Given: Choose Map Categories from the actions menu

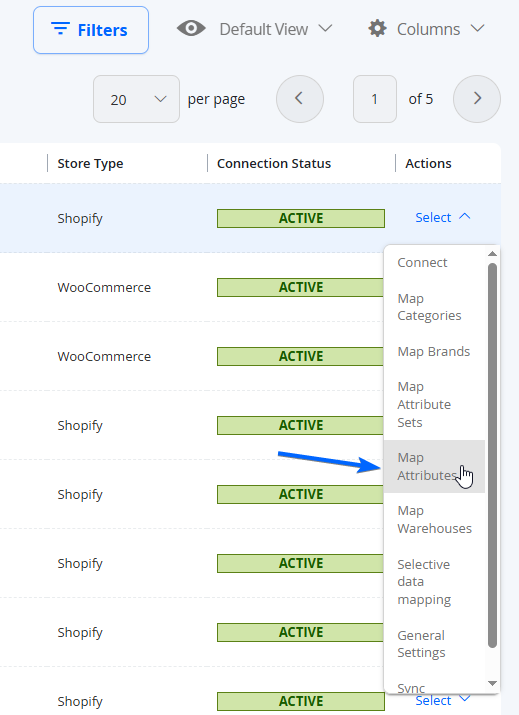Looking at the screenshot, I should [x=429, y=307].
